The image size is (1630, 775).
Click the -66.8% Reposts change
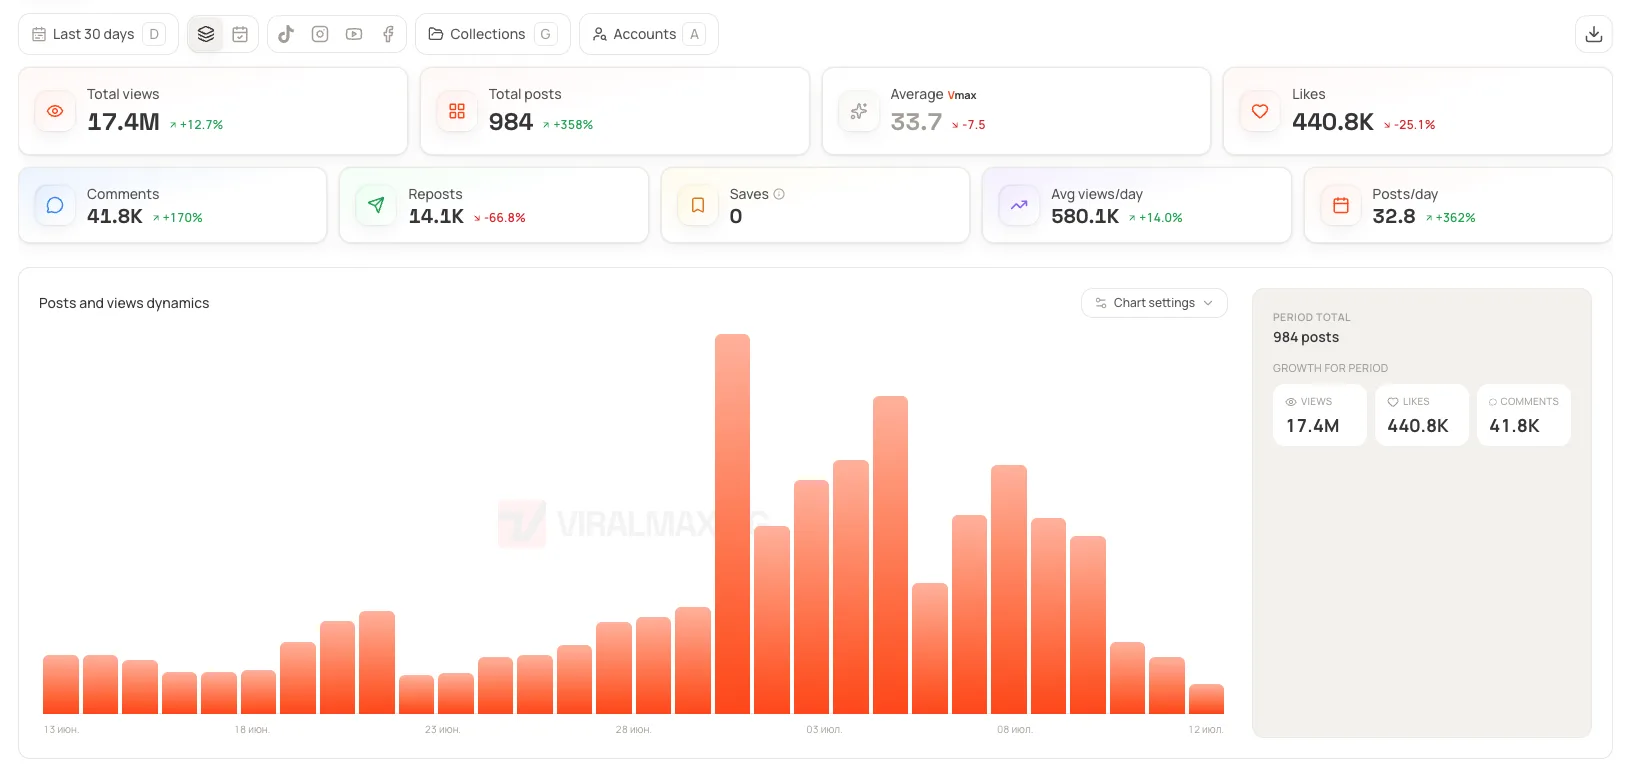tap(500, 217)
